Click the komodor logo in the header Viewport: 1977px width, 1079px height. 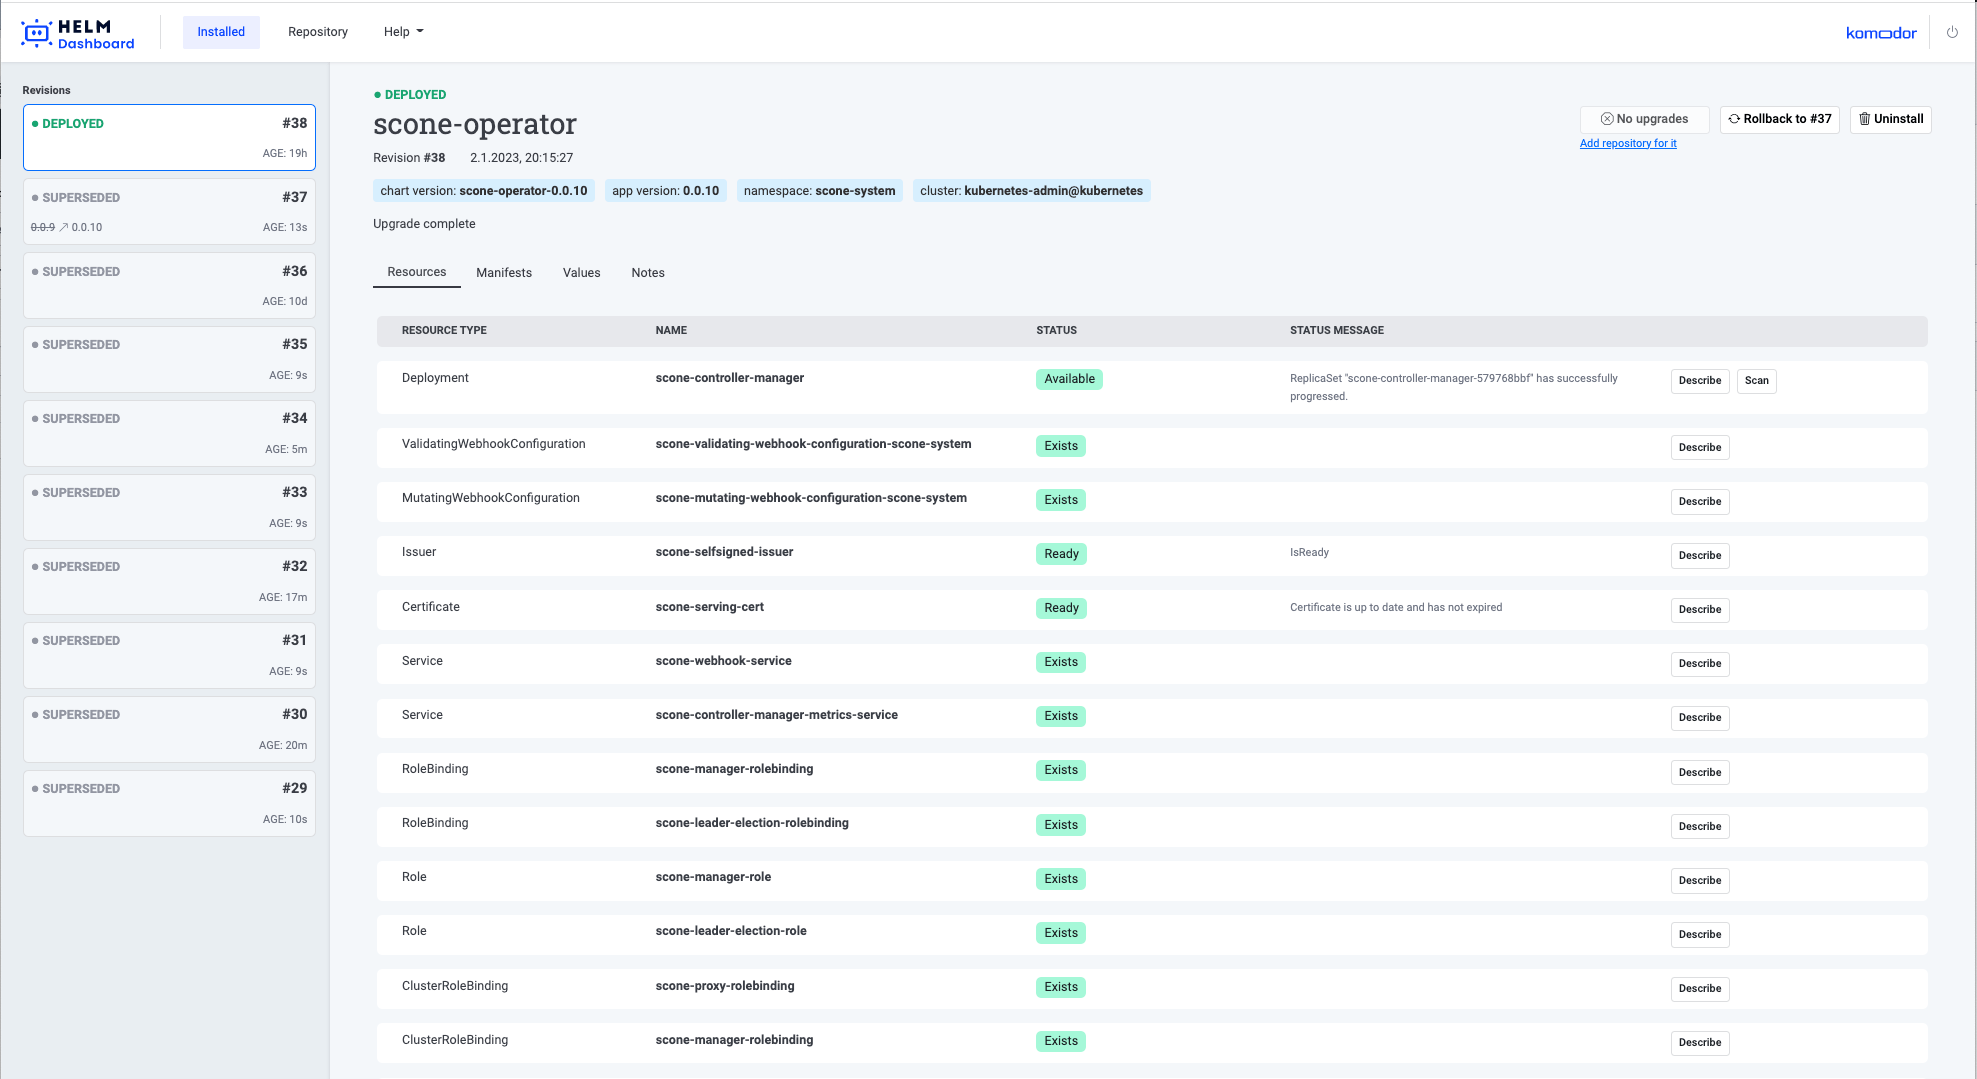(1882, 31)
